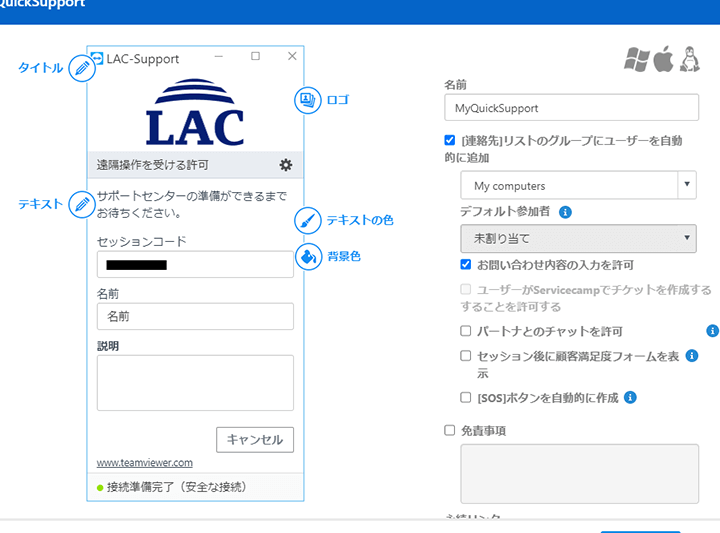Open the text color brush icon

pos(308,221)
